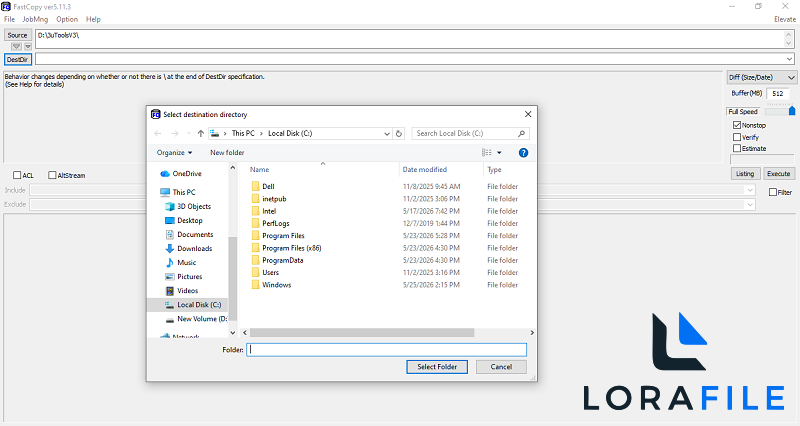Uncheck the Nonstop checkbox

(x=737, y=125)
